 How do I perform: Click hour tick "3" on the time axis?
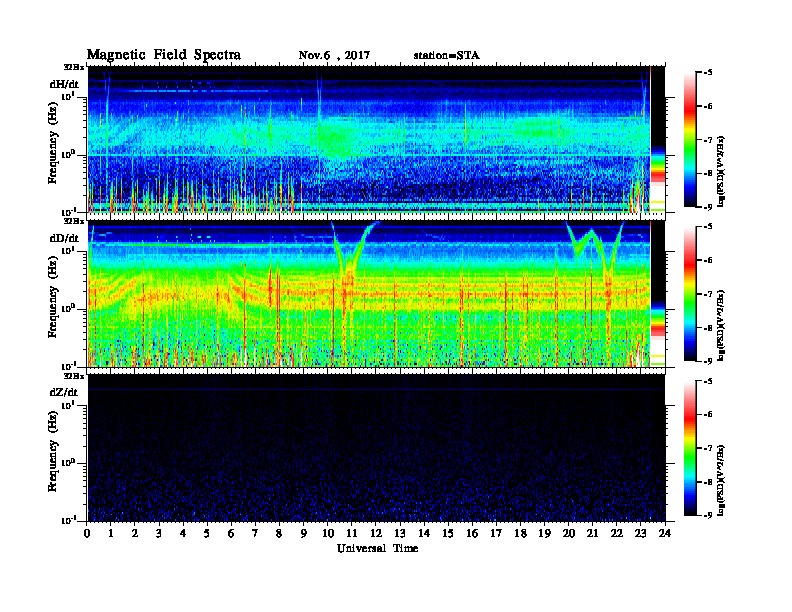pos(159,533)
